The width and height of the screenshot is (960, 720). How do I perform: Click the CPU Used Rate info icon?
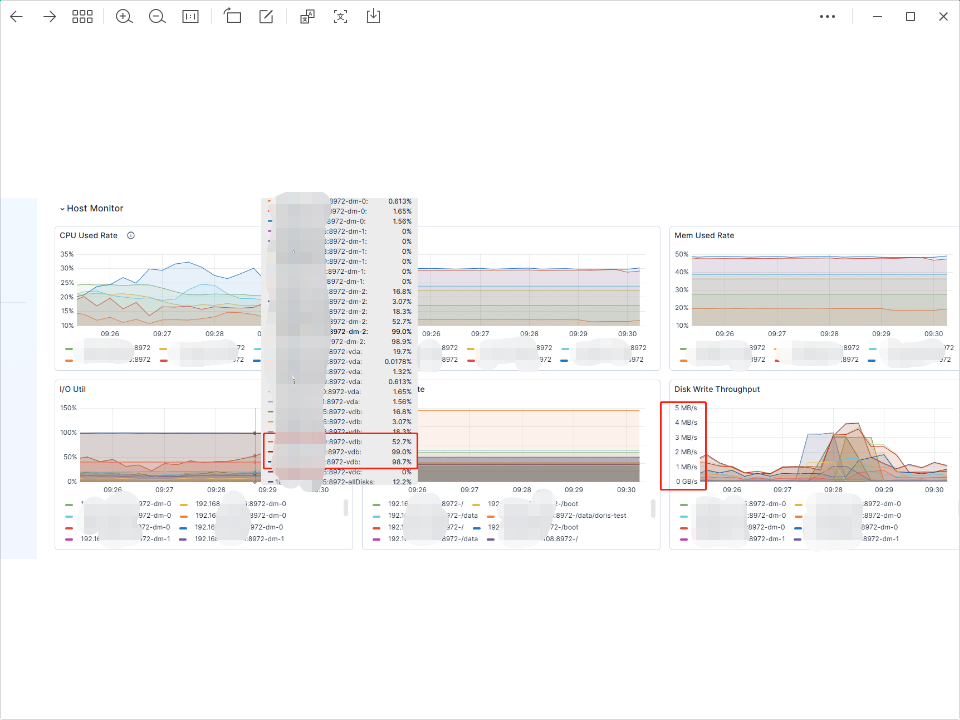point(131,236)
